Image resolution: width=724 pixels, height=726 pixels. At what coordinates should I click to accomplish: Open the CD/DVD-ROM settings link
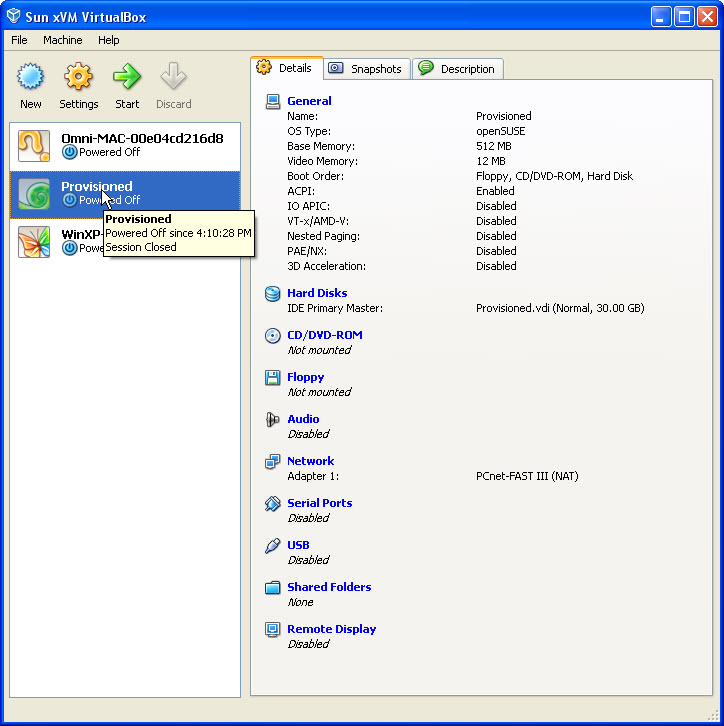325,335
